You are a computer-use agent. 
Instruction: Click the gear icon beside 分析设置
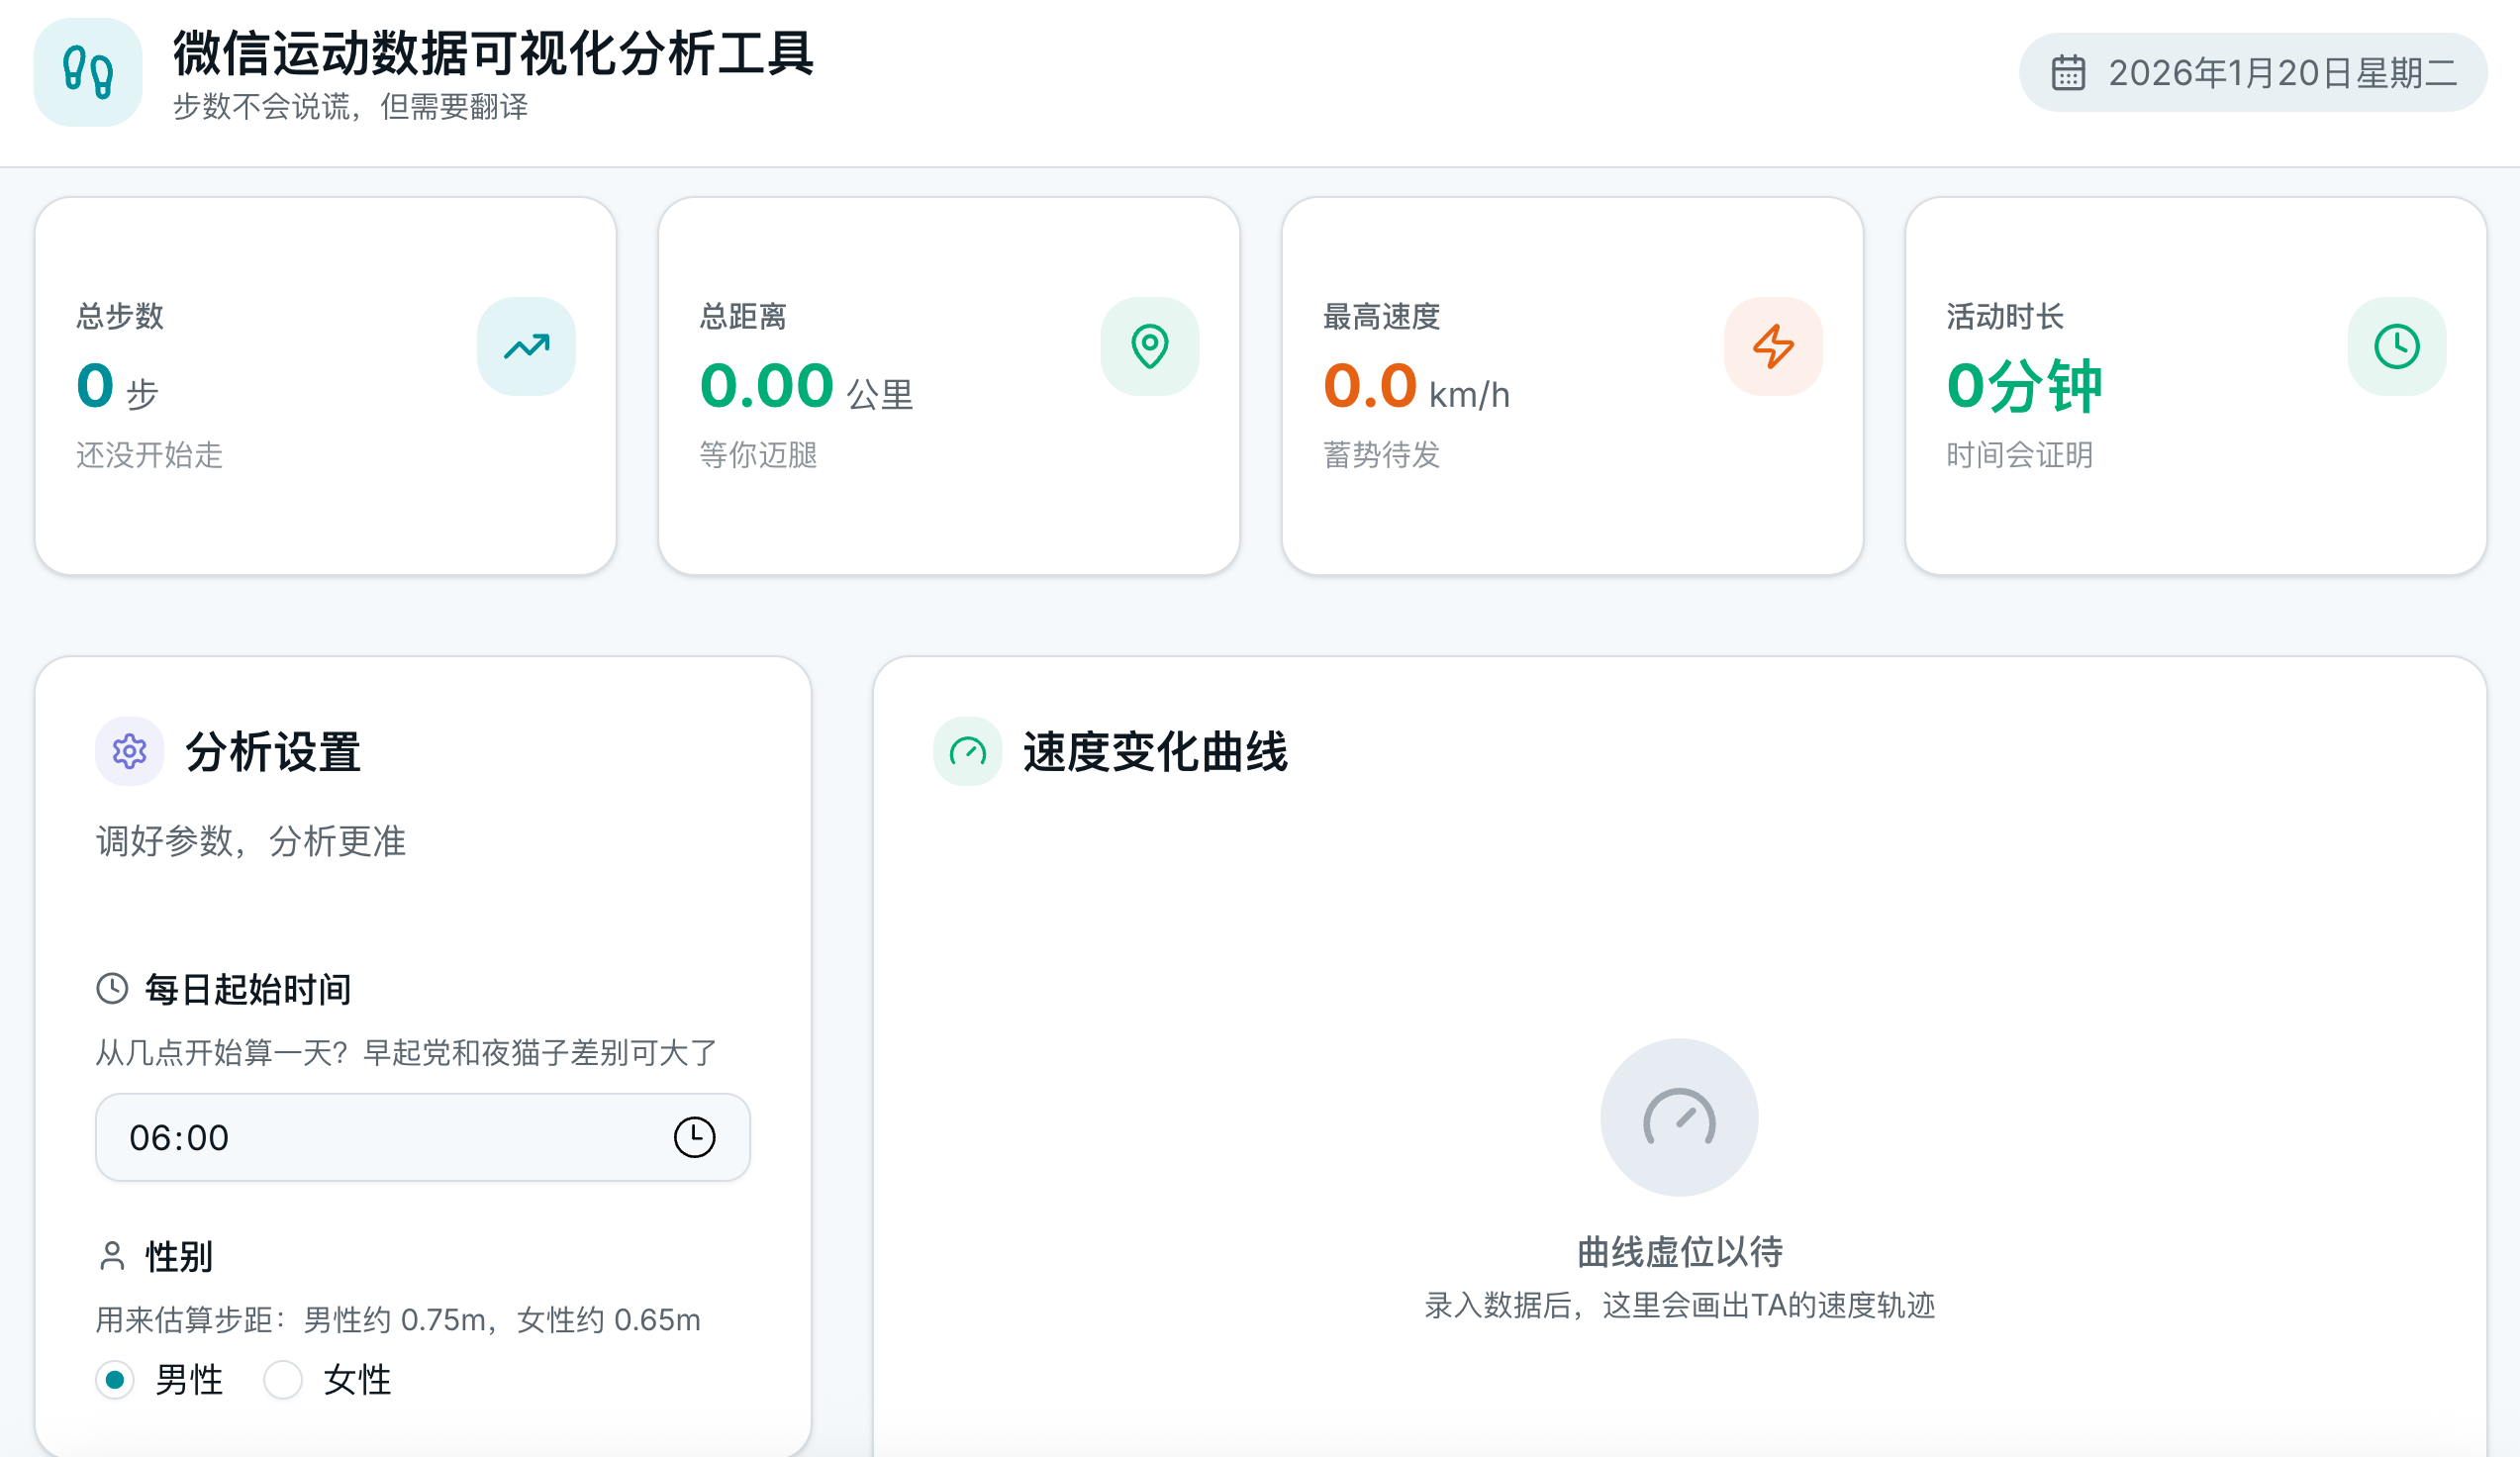pyautogui.click(x=129, y=751)
